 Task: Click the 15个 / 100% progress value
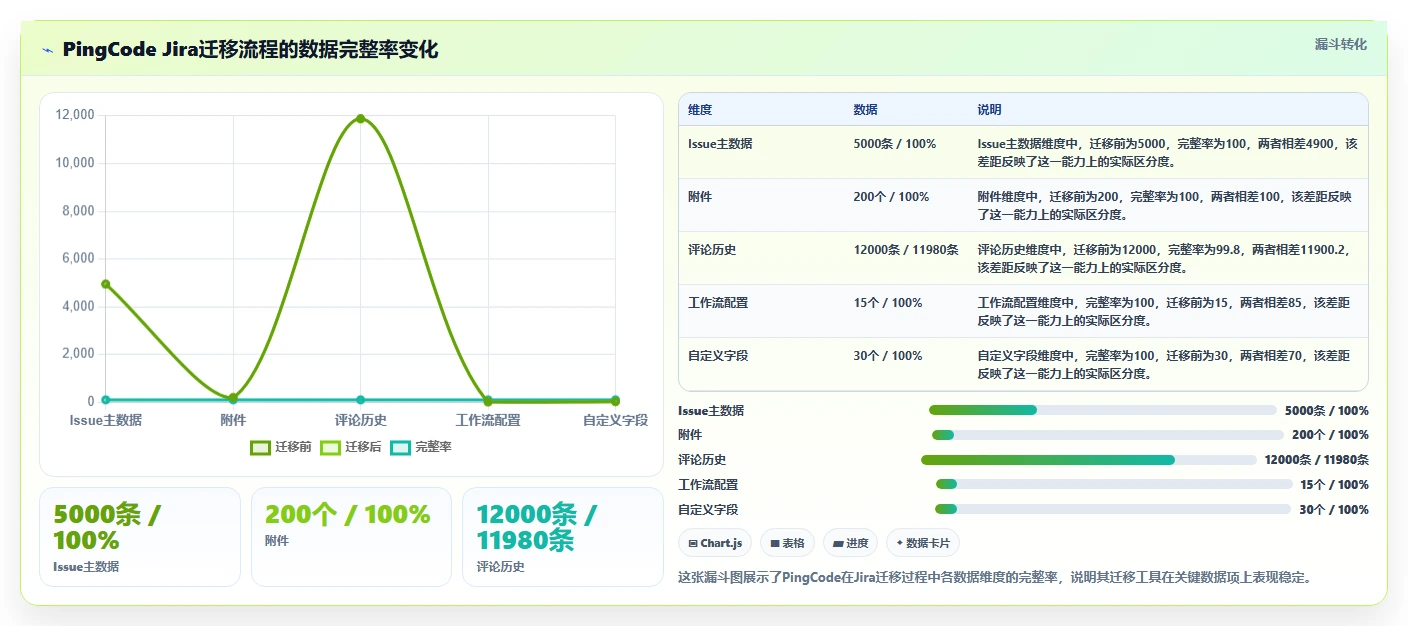[x=1334, y=485]
